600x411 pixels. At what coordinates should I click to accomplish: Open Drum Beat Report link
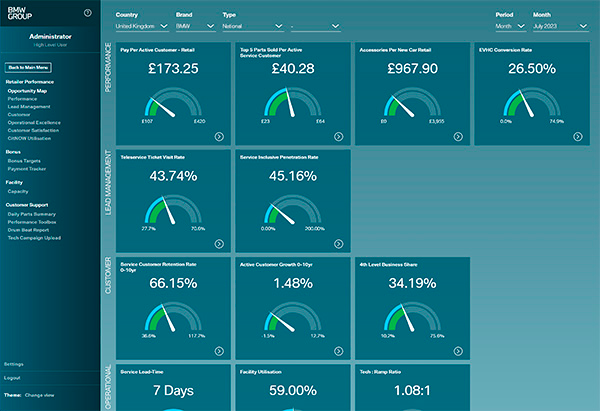[x=28, y=230]
